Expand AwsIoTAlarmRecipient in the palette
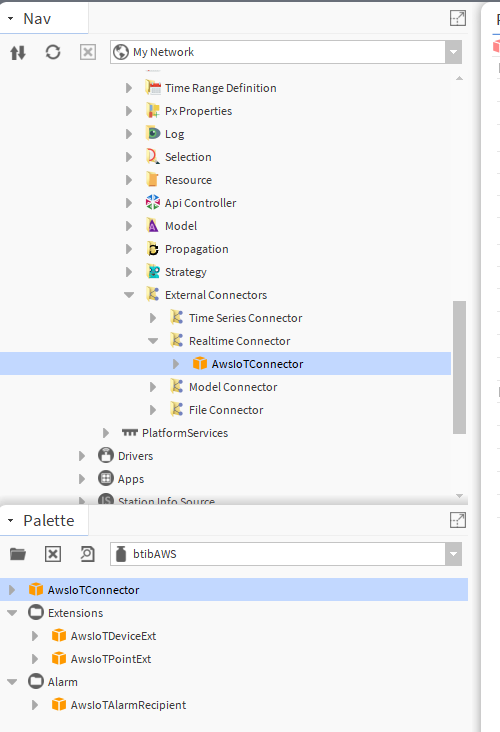 (35, 705)
